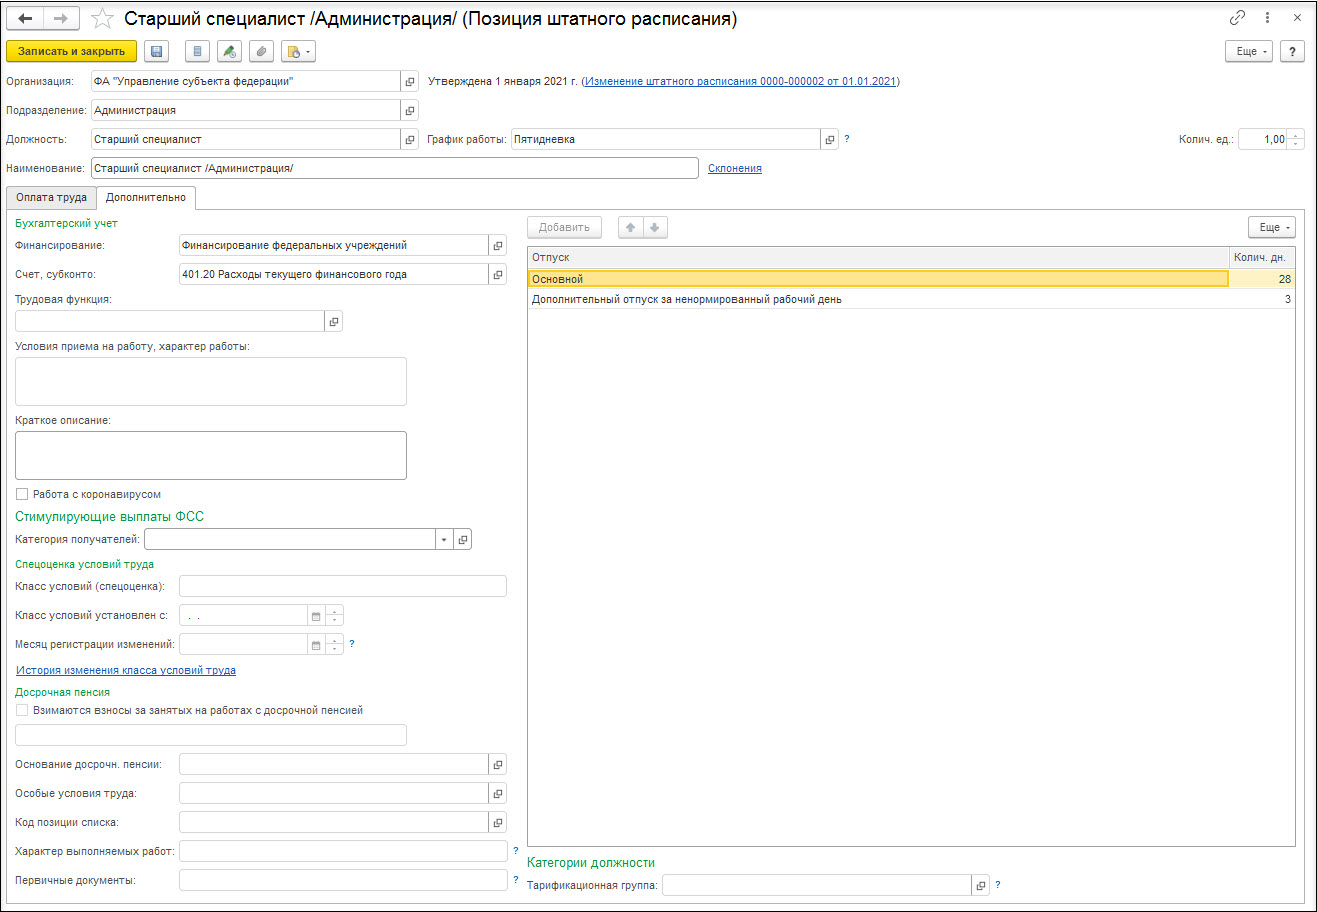
Task: Check Взимаются взносы за занятых на работах checkbox
Action: pos(22,710)
